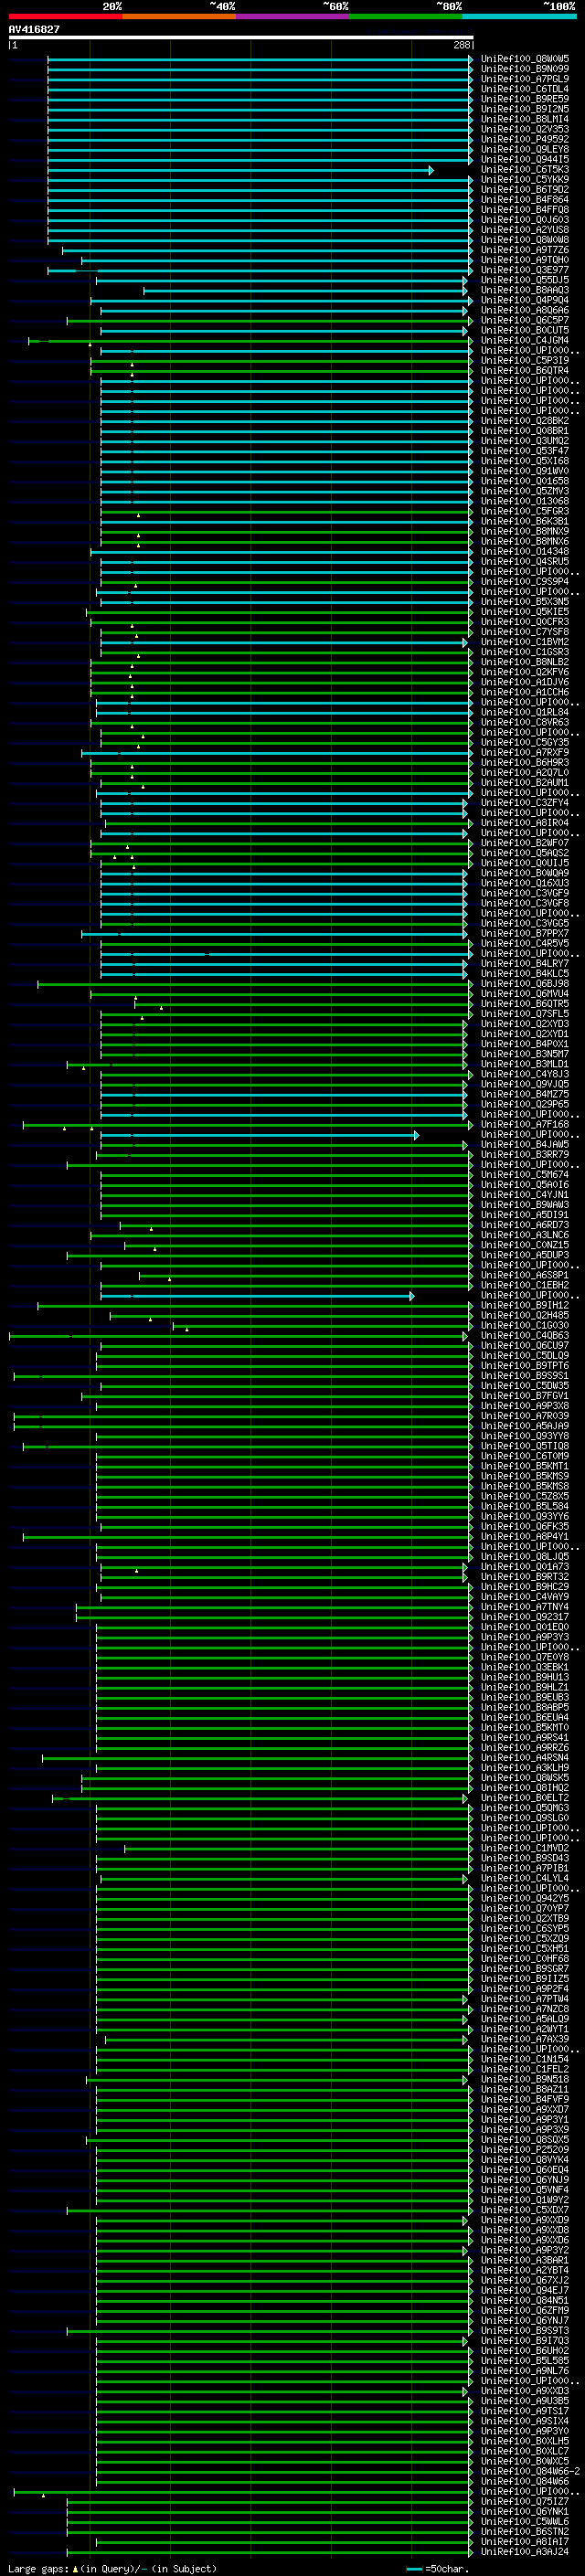Open the UniRef100_C1EBH2 entry
The image size is (585, 2576).
pyautogui.click(x=525, y=1285)
